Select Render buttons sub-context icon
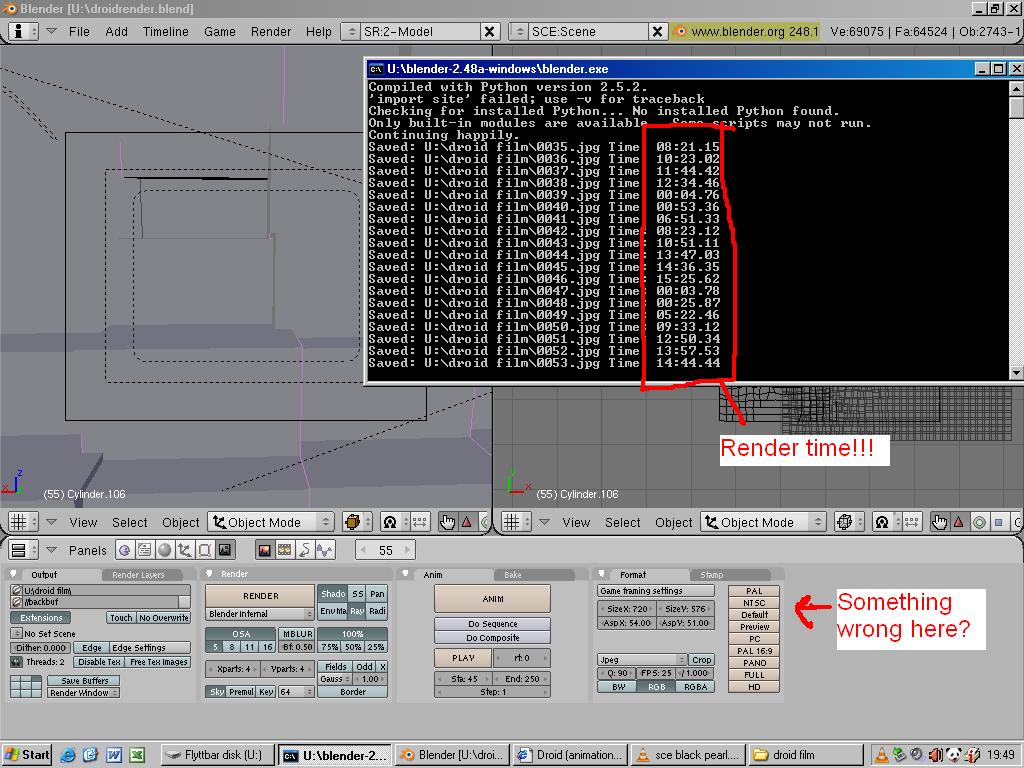This screenshot has height=768, width=1024. (x=264, y=550)
